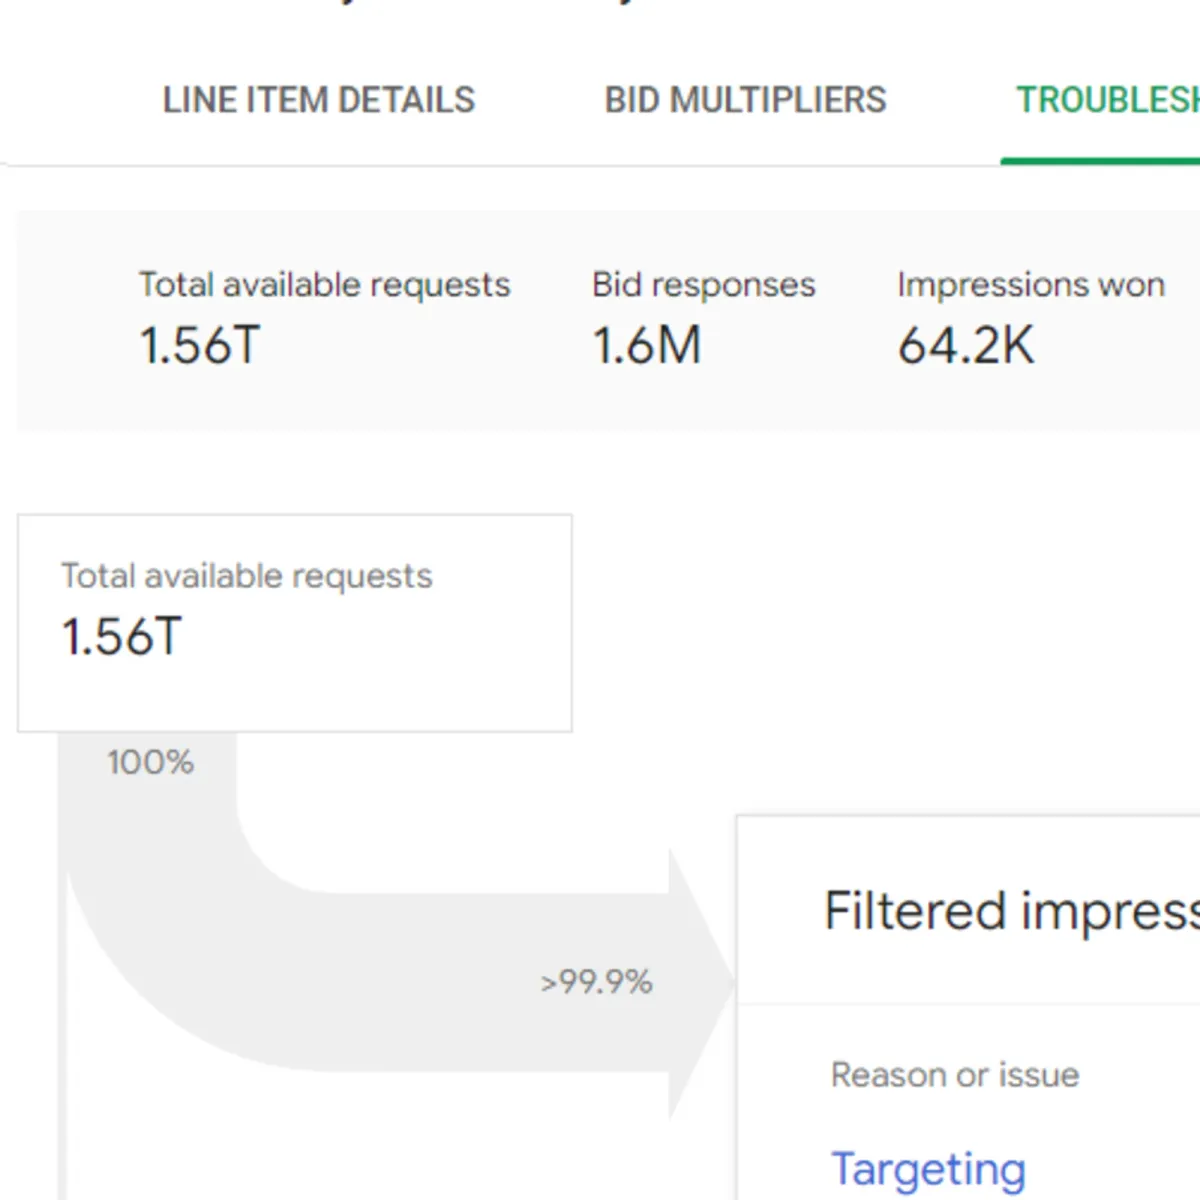Click the Total available requests metric card
Screen dimensions: 1200x1200
click(x=324, y=315)
